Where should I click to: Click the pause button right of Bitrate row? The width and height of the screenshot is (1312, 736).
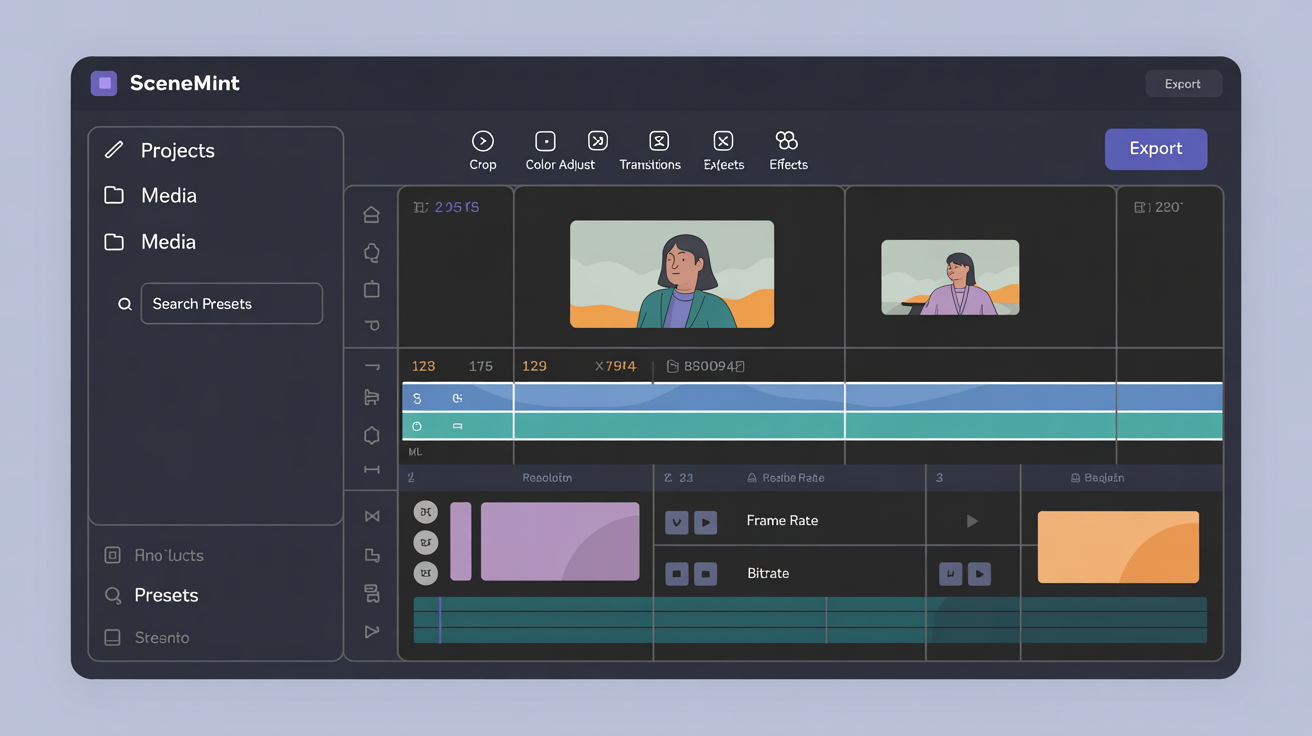(x=950, y=574)
